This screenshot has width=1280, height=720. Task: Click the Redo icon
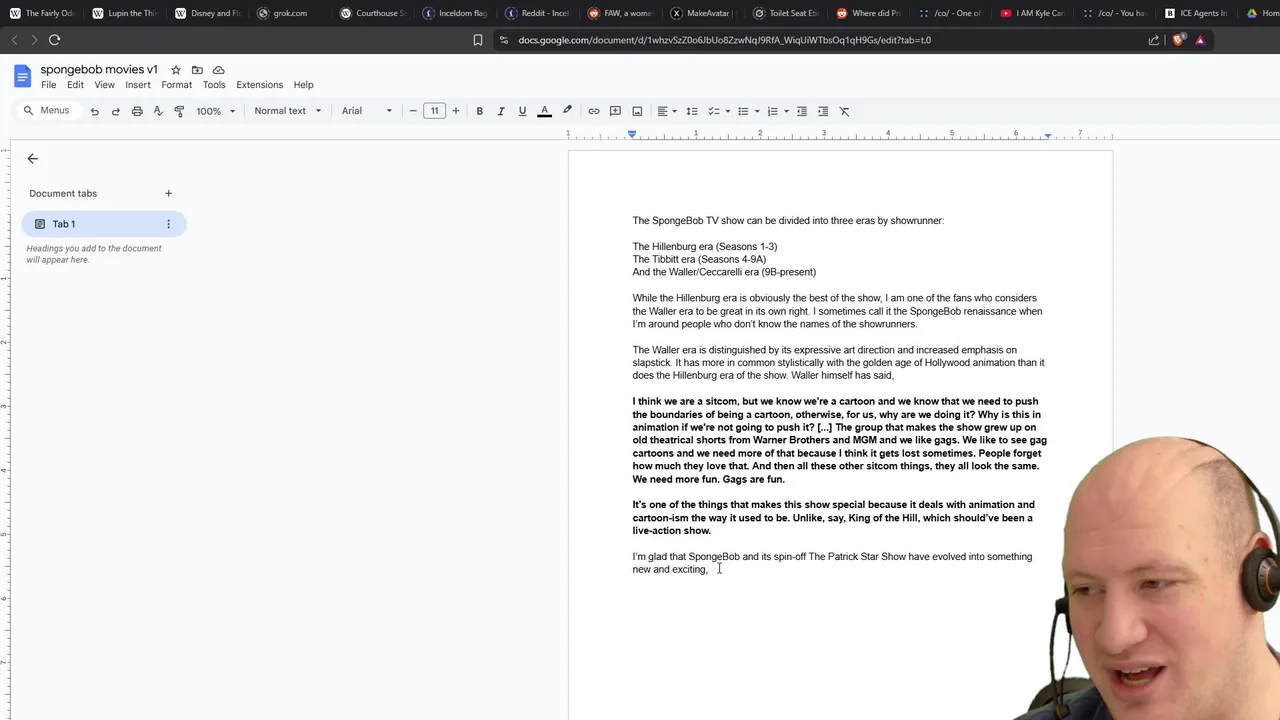(115, 111)
